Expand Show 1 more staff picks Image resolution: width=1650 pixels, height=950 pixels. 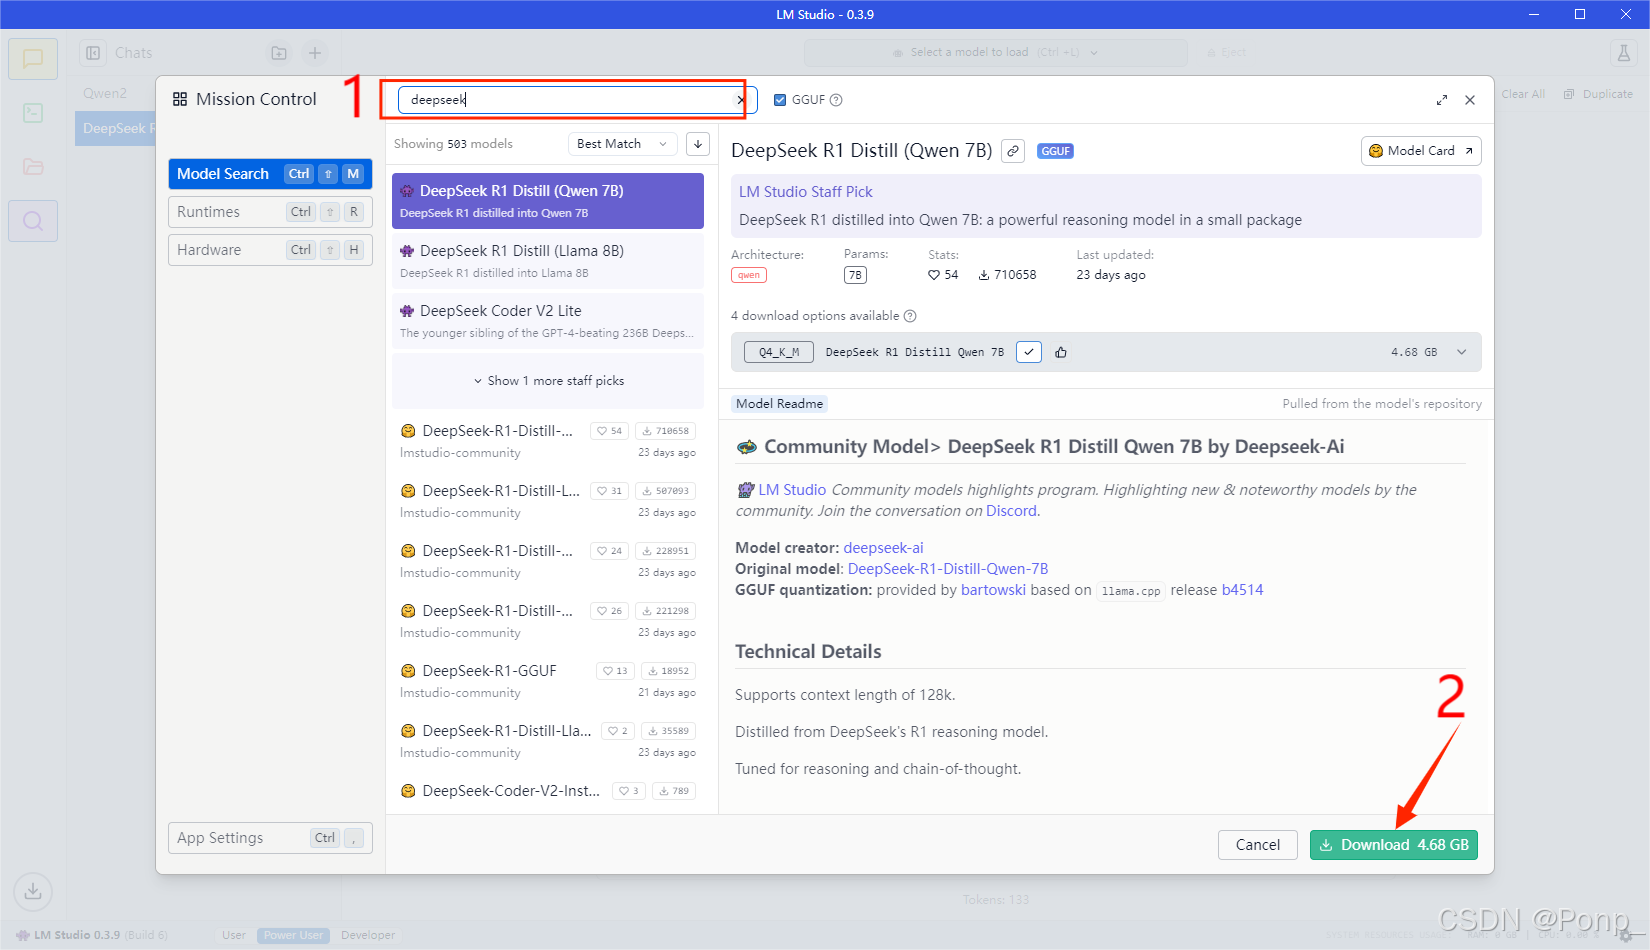548,381
